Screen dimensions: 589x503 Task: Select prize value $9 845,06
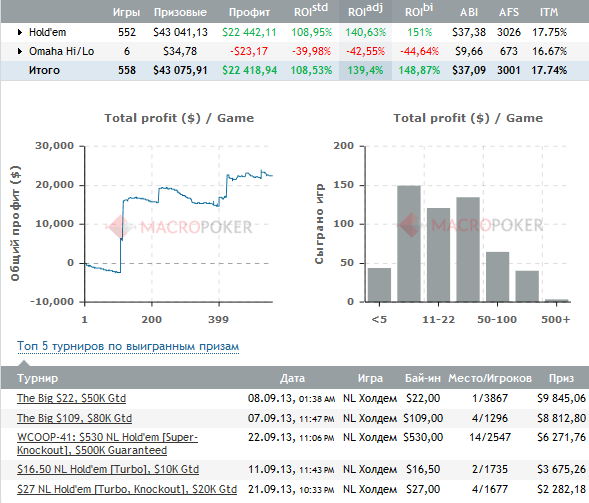pos(561,398)
